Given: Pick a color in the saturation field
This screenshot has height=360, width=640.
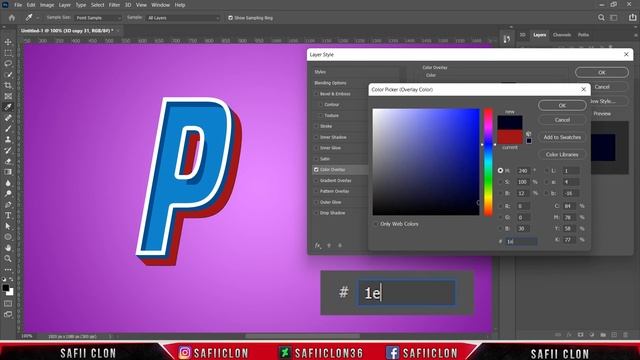Looking at the screenshot, I should coord(426,162).
